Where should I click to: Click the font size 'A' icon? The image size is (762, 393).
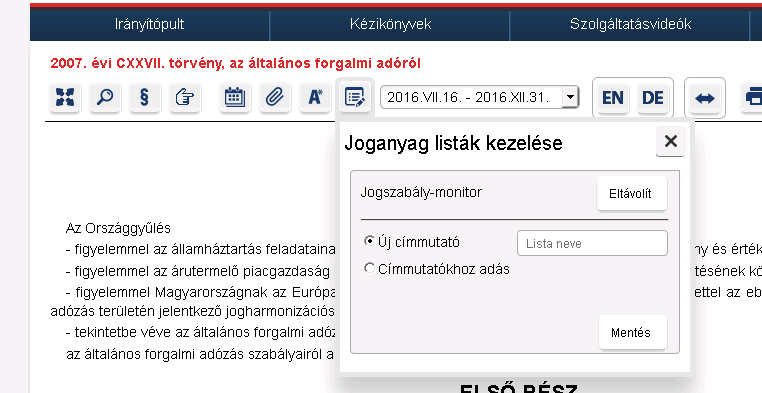(x=315, y=97)
